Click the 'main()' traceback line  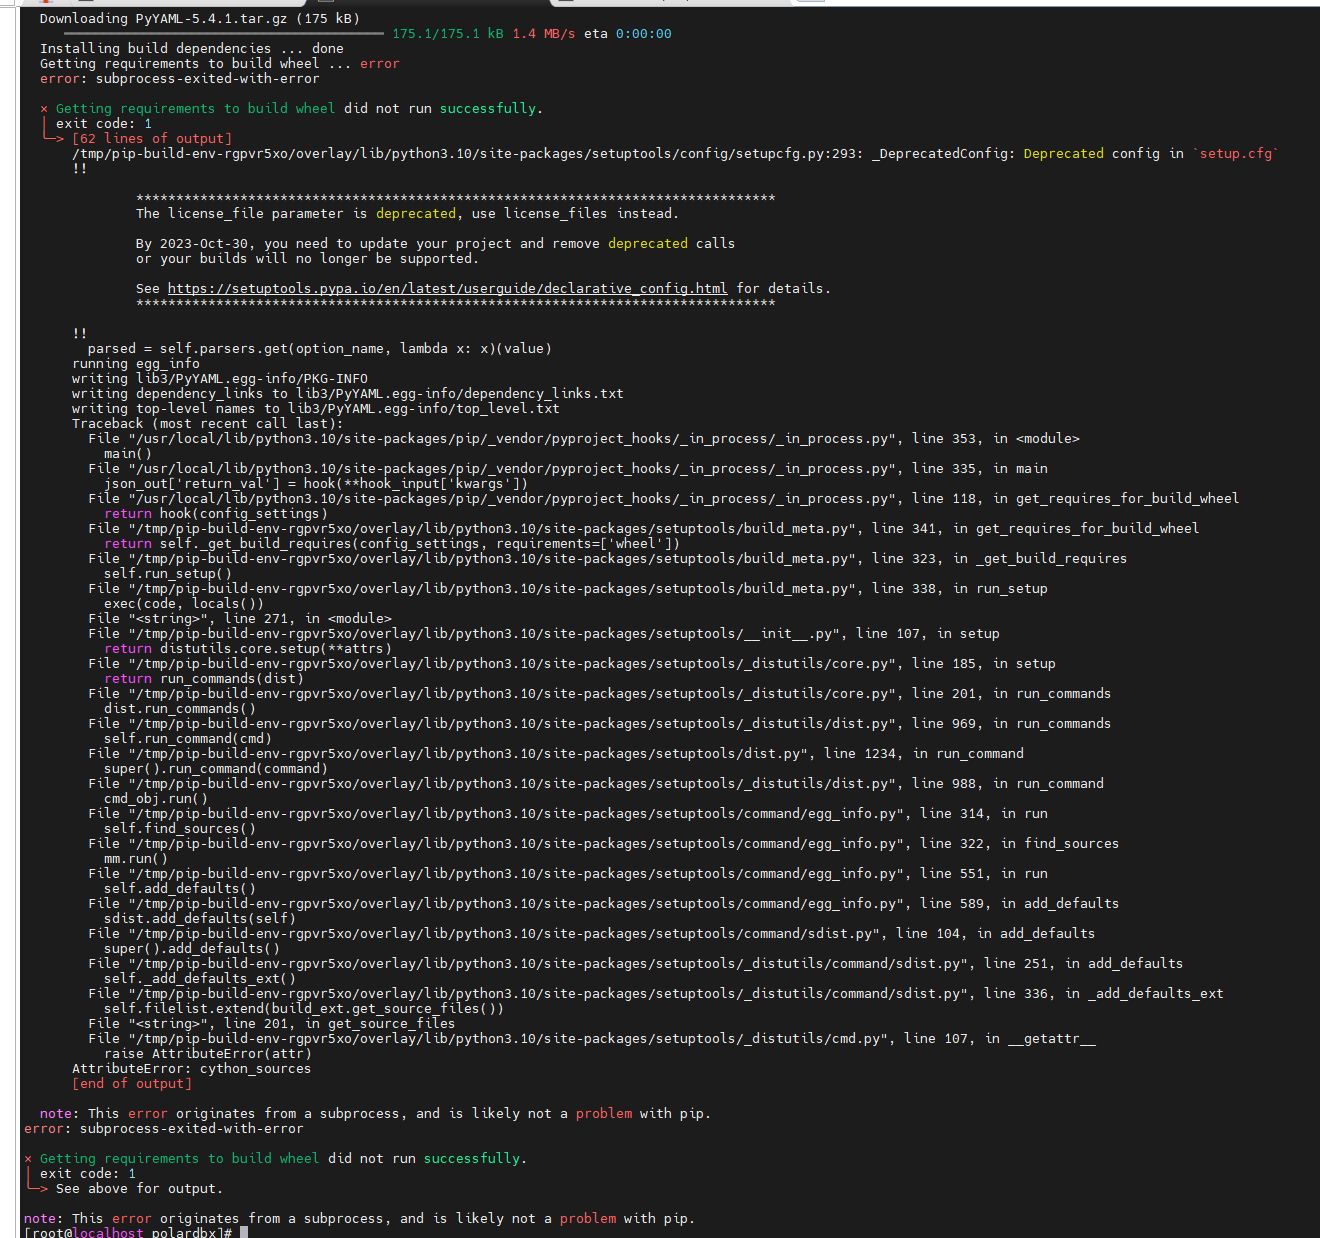pos(127,454)
